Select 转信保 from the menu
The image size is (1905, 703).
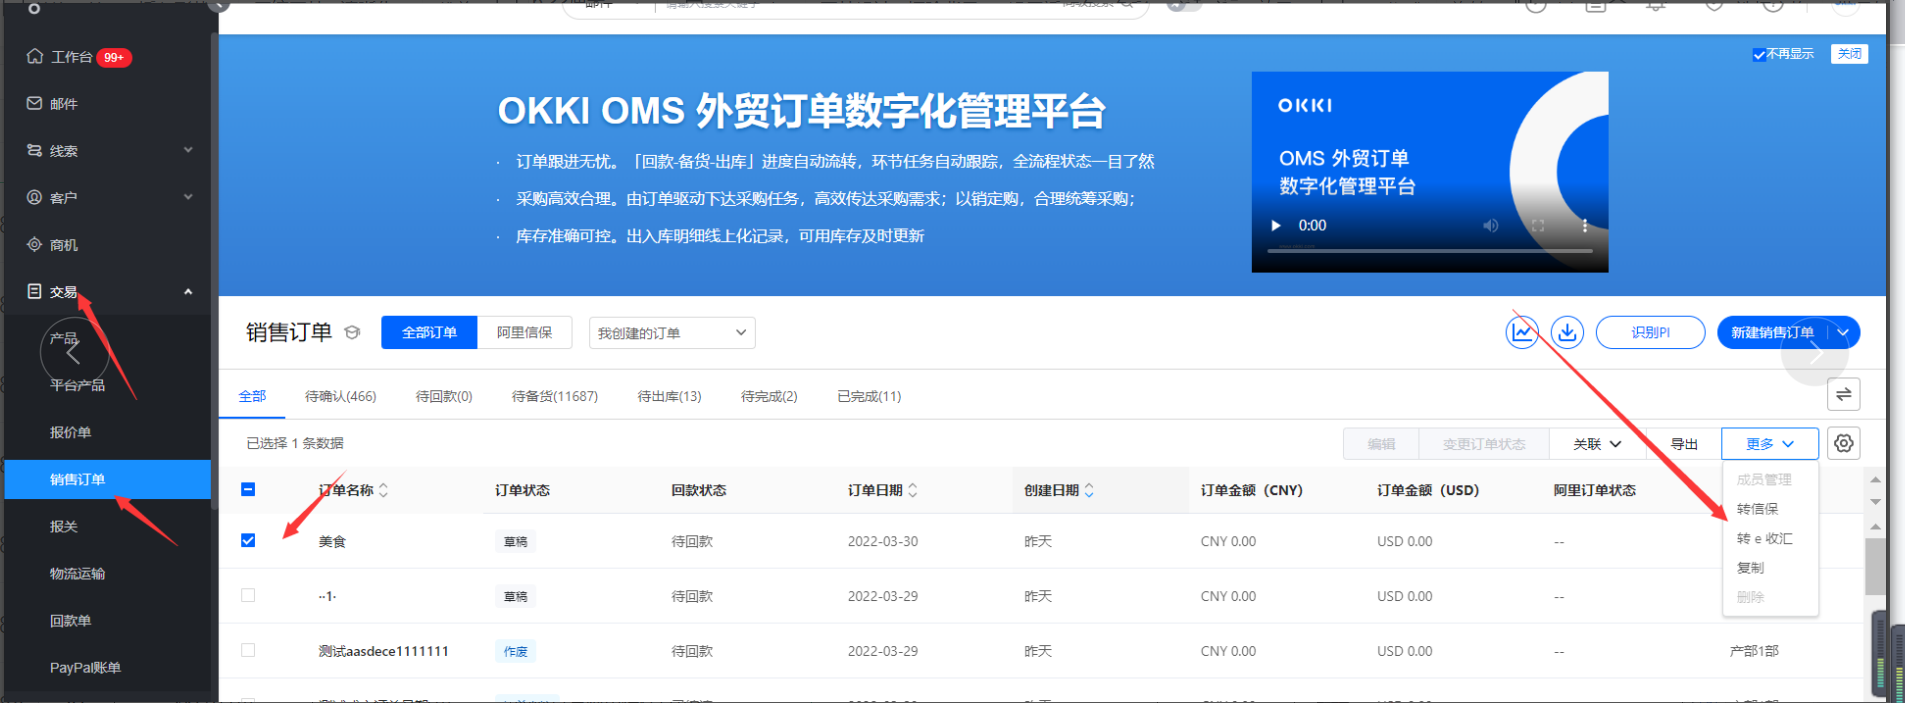(x=1757, y=509)
